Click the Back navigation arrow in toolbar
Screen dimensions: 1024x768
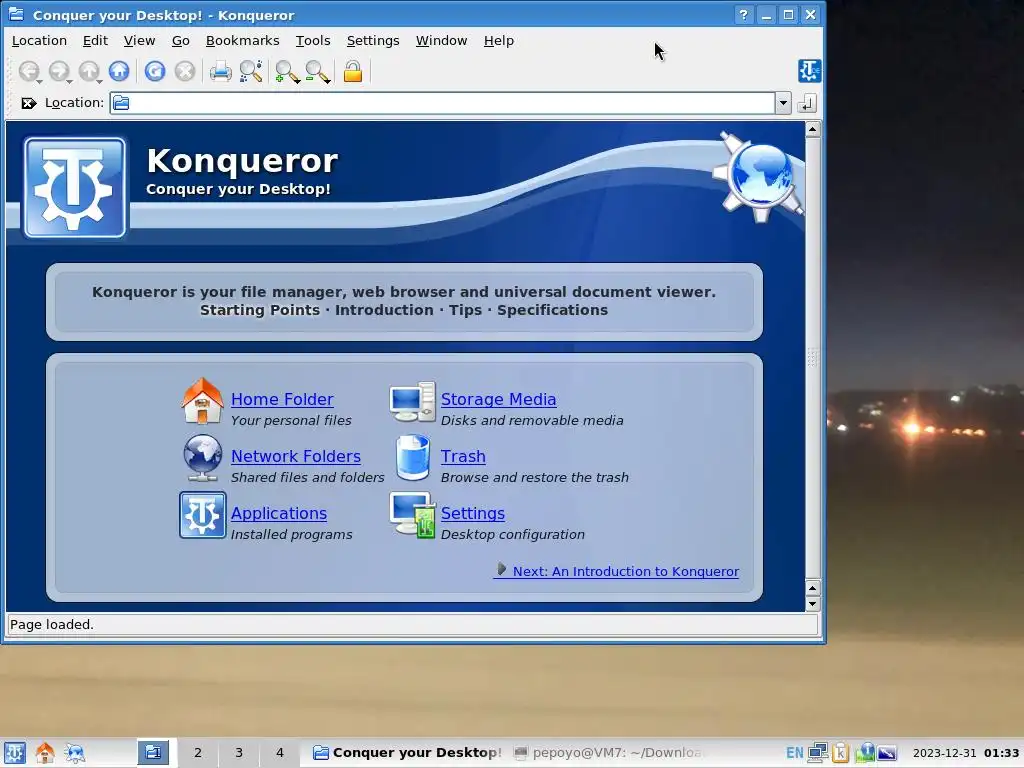(28, 71)
